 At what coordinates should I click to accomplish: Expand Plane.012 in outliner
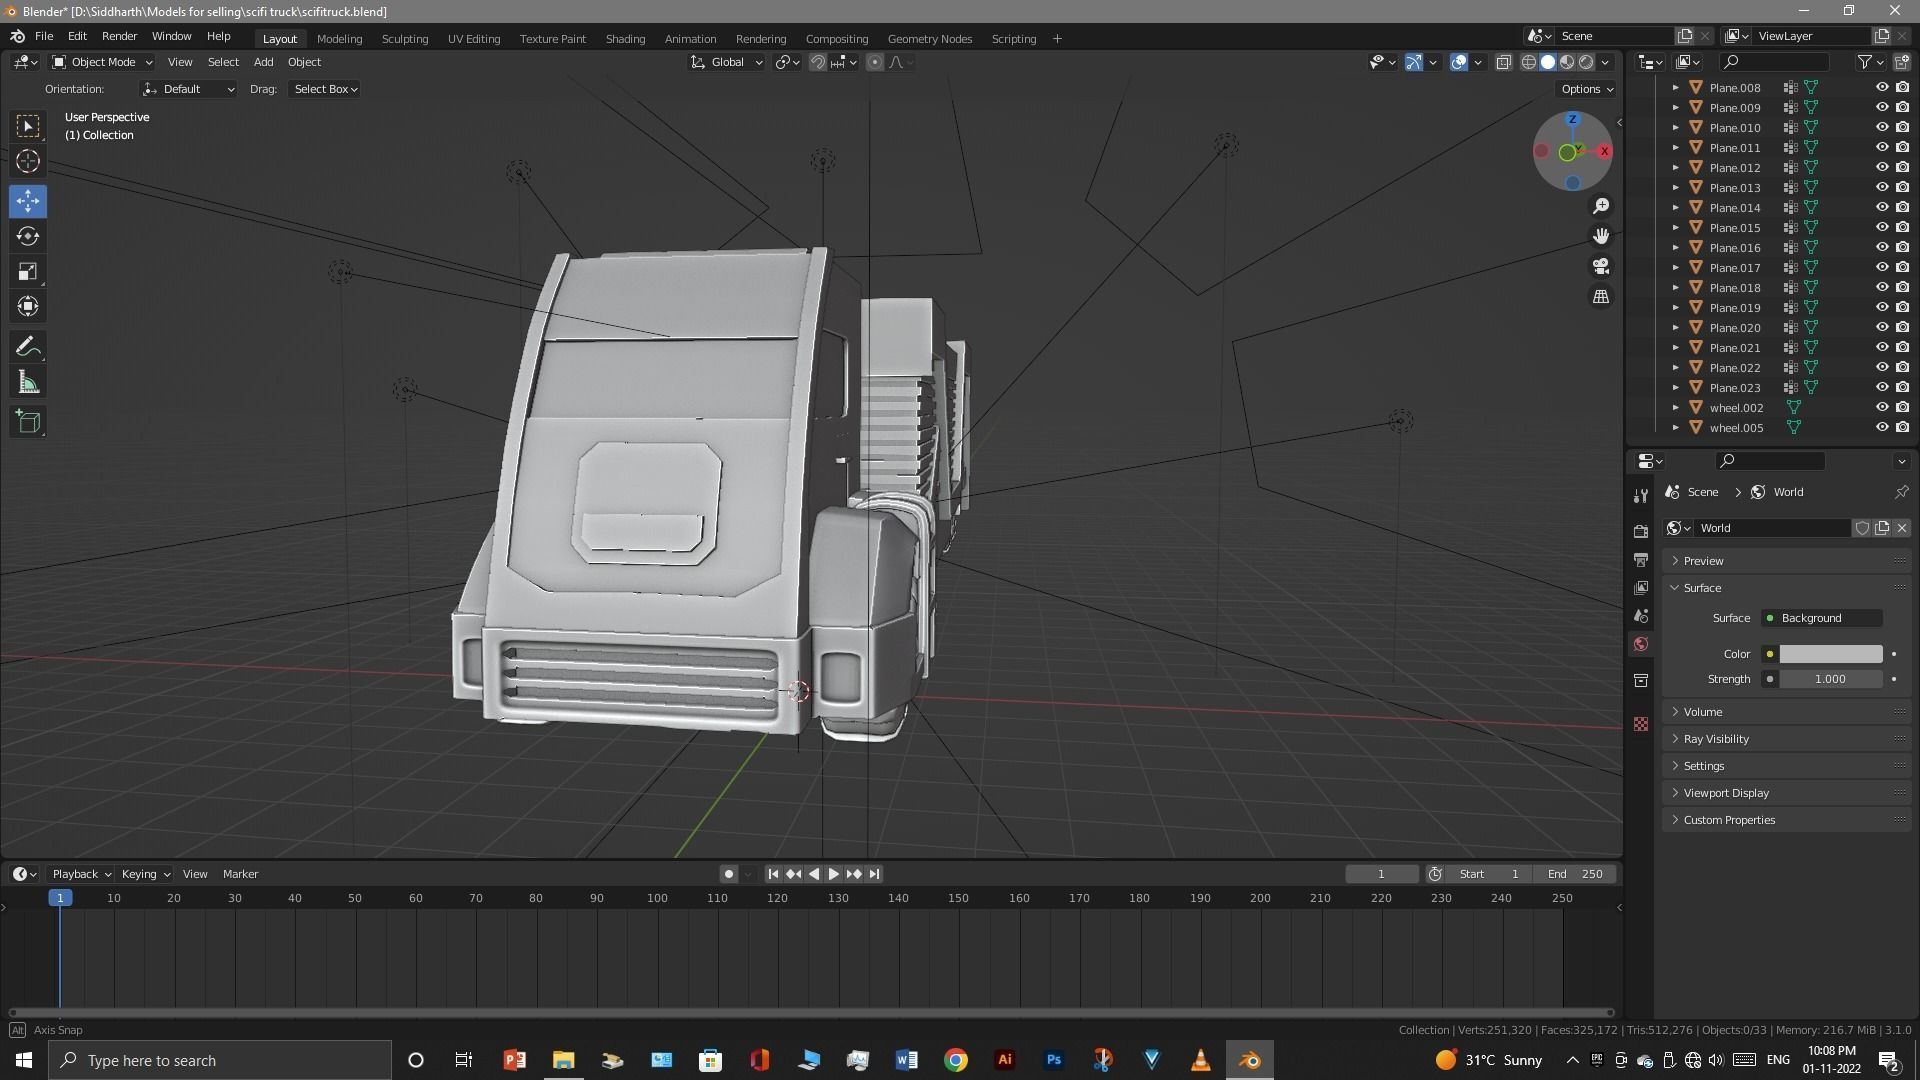pyautogui.click(x=1676, y=168)
